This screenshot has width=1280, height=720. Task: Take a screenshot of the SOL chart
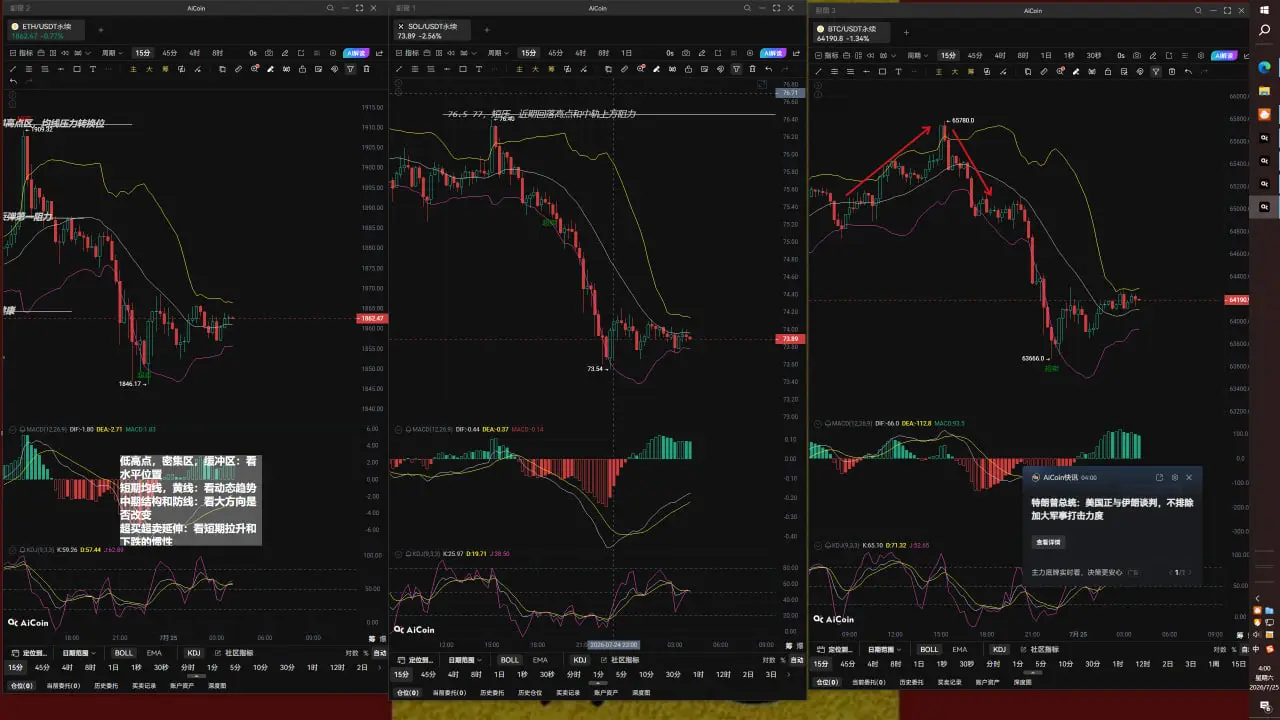(x=686, y=53)
